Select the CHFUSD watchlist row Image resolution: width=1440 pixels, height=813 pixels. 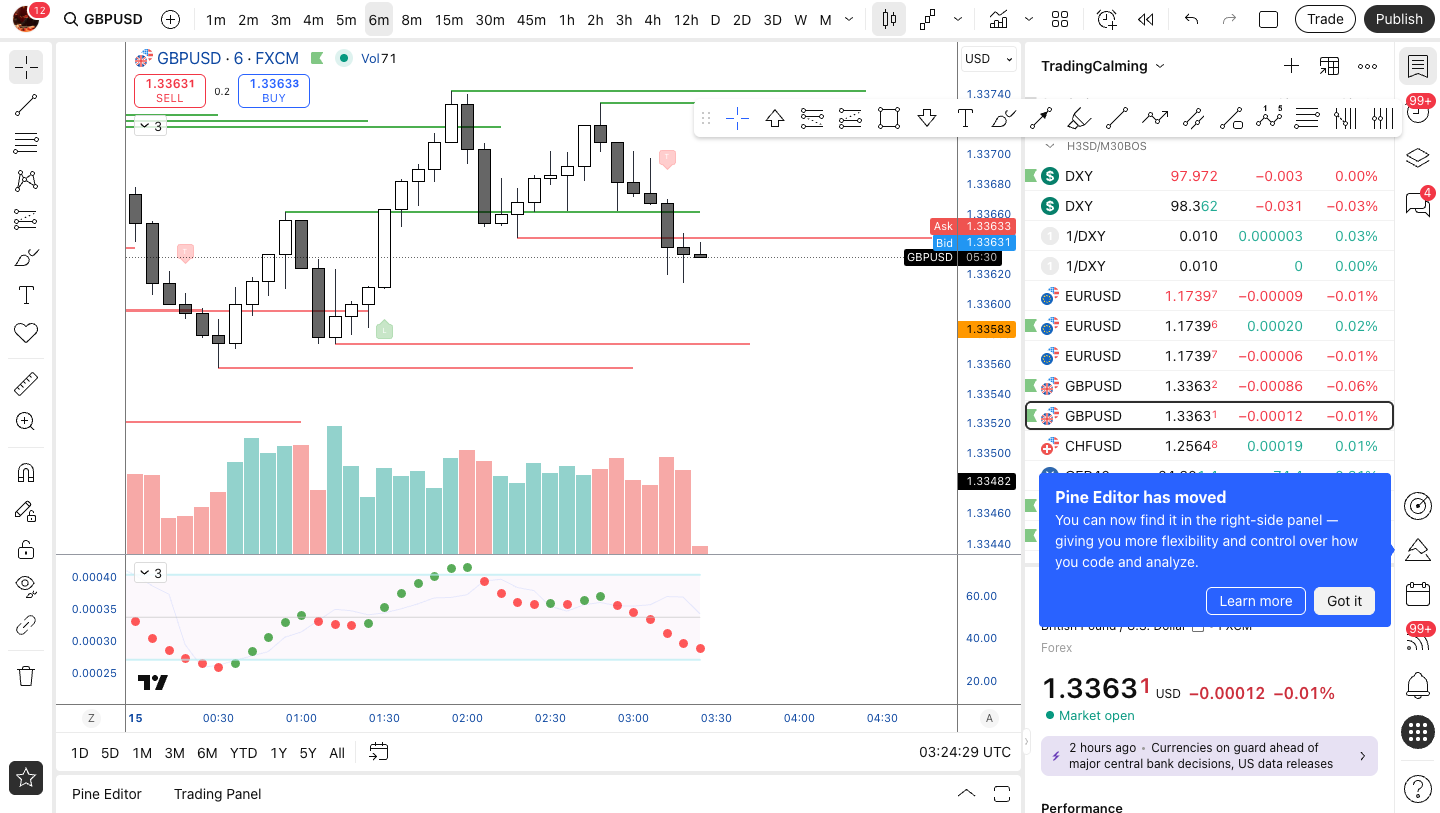click(x=1209, y=446)
